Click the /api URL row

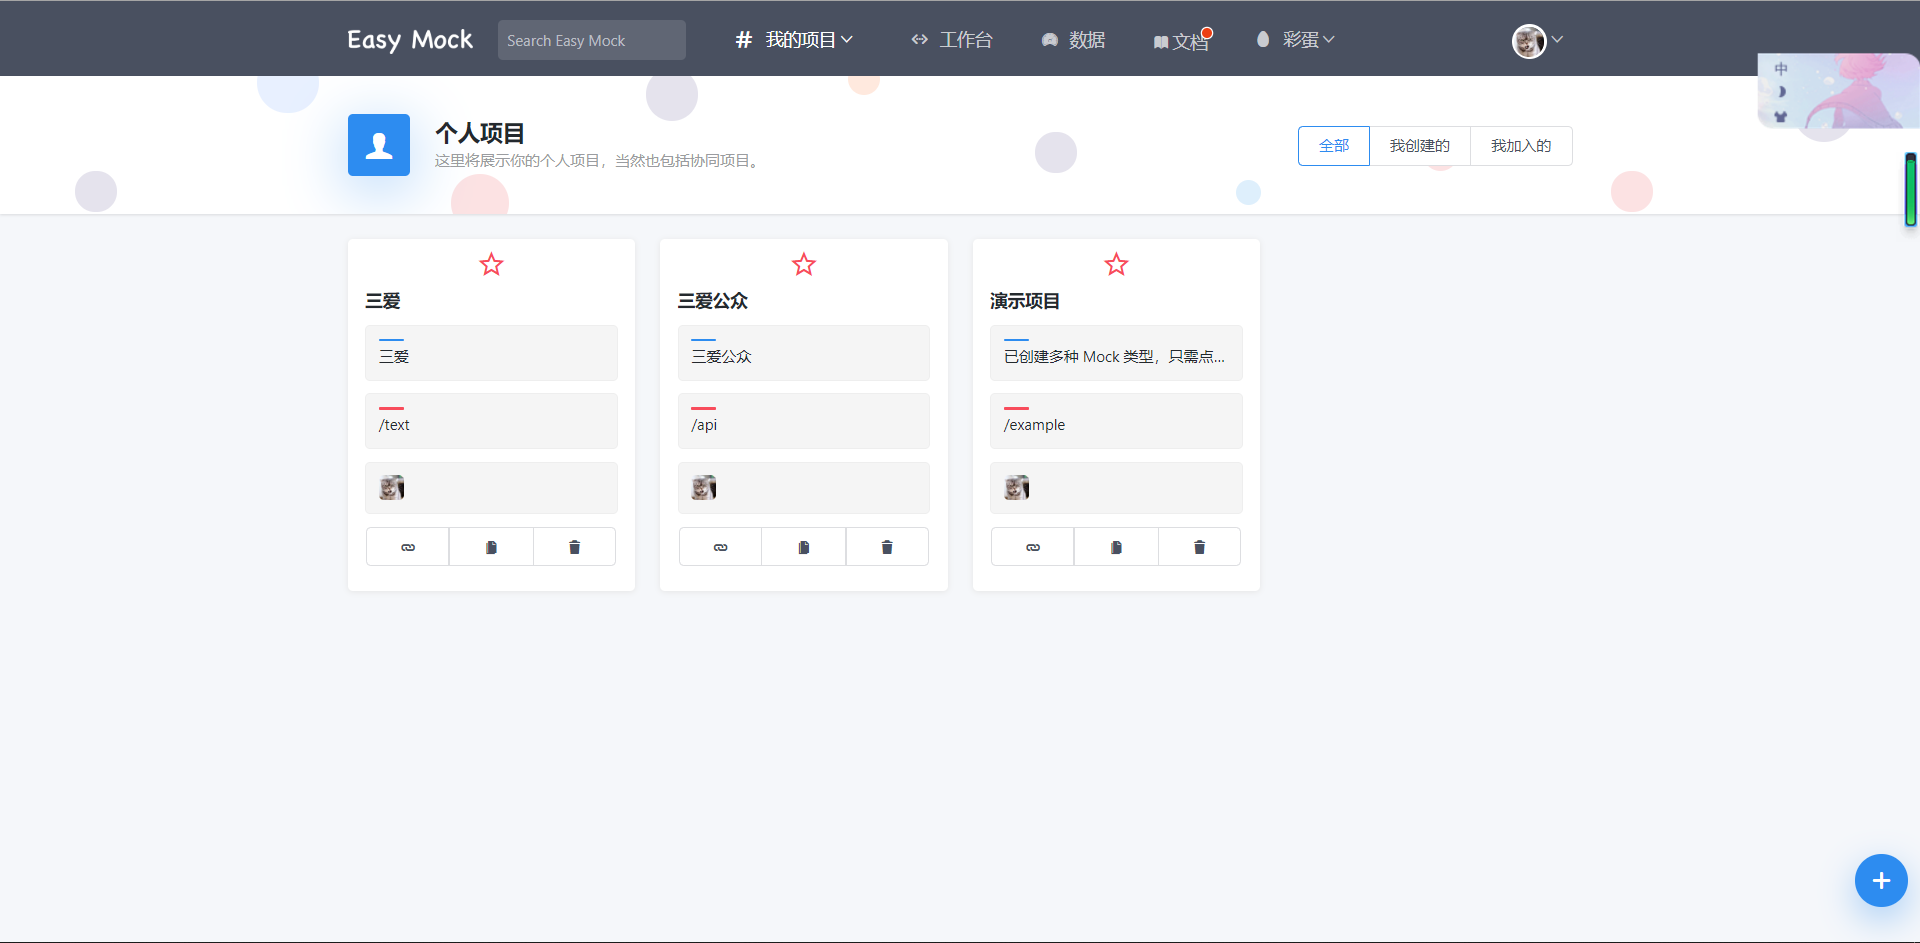[804, 421]
